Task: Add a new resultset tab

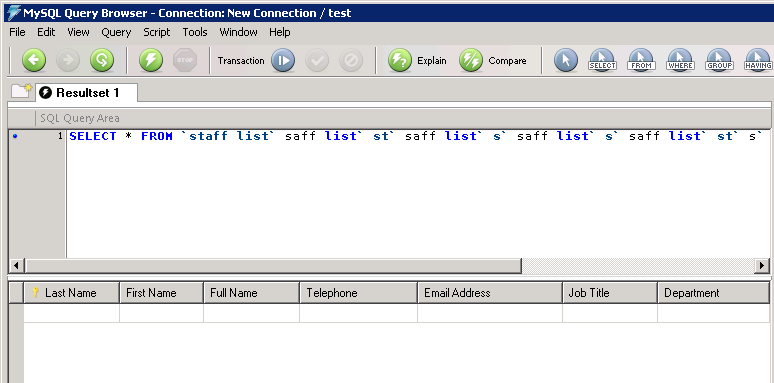Action: (x=21, y=91)
